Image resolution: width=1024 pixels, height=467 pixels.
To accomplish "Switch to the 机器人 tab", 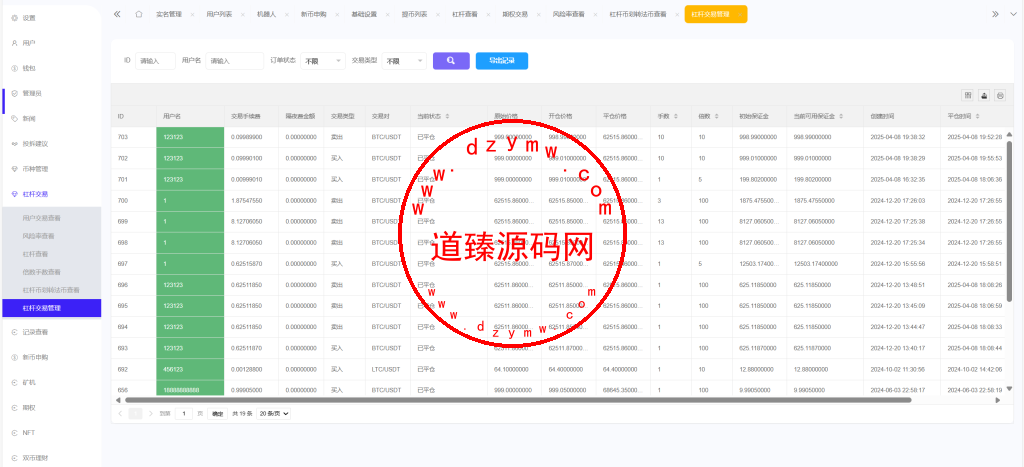I will click(x=266, y=14).
